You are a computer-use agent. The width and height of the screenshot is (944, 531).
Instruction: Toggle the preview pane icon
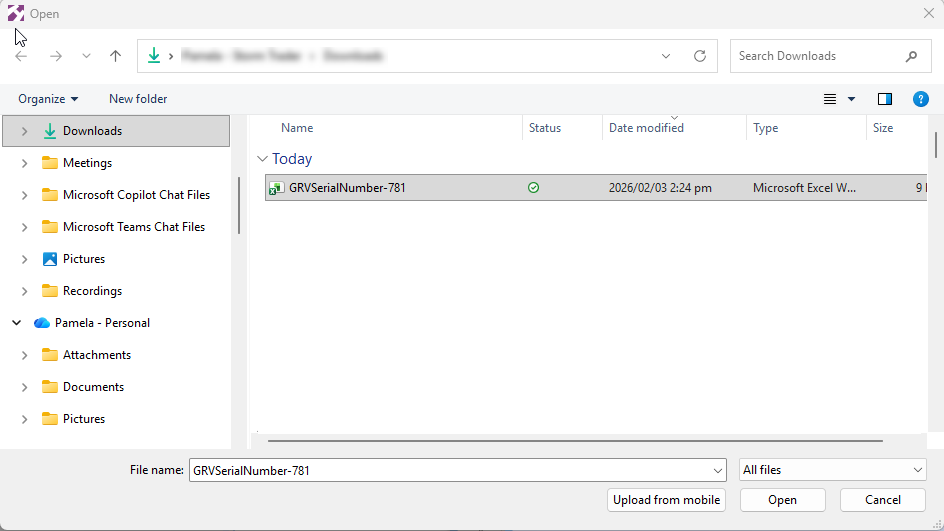884,99
